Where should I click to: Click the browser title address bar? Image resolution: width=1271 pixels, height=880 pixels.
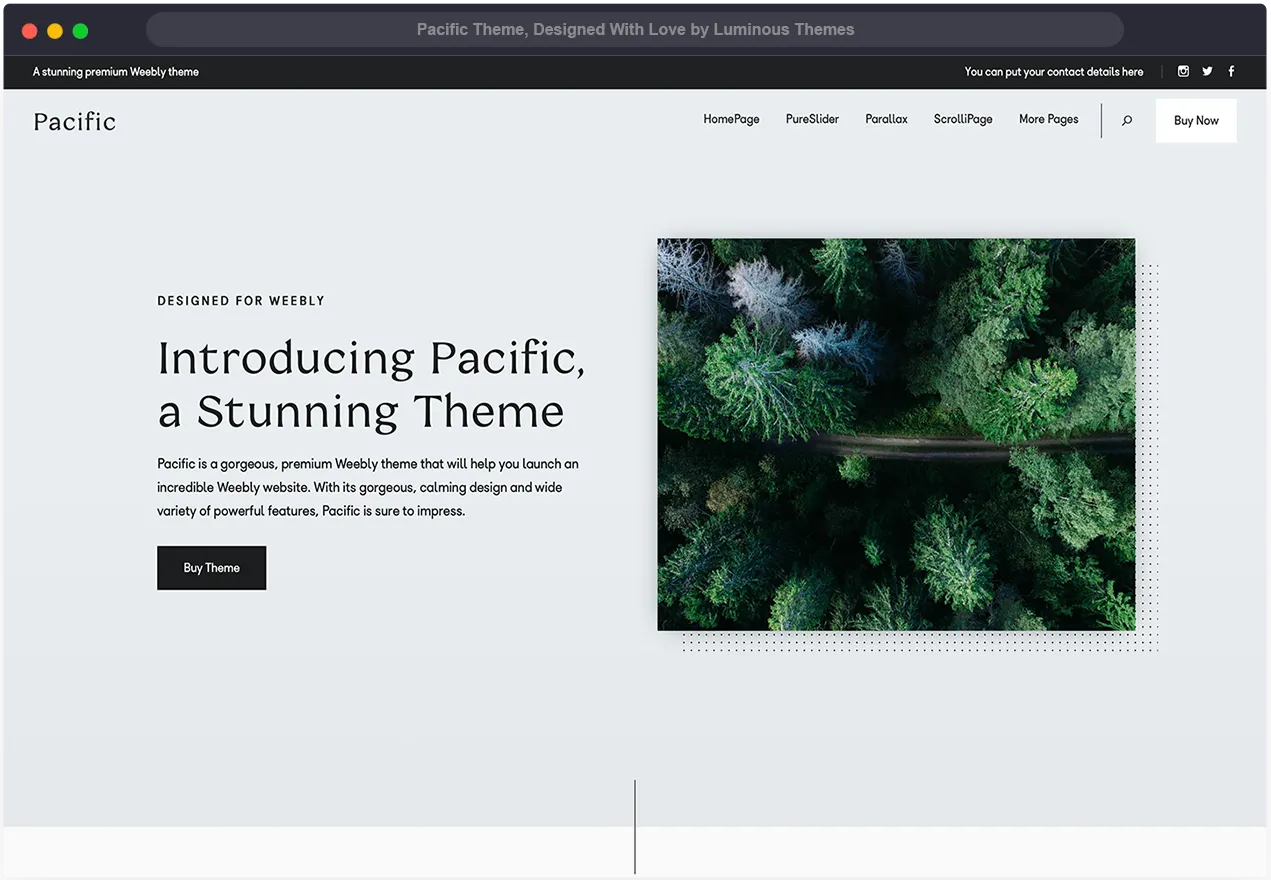pyautogui.click(x=635, y=30)
